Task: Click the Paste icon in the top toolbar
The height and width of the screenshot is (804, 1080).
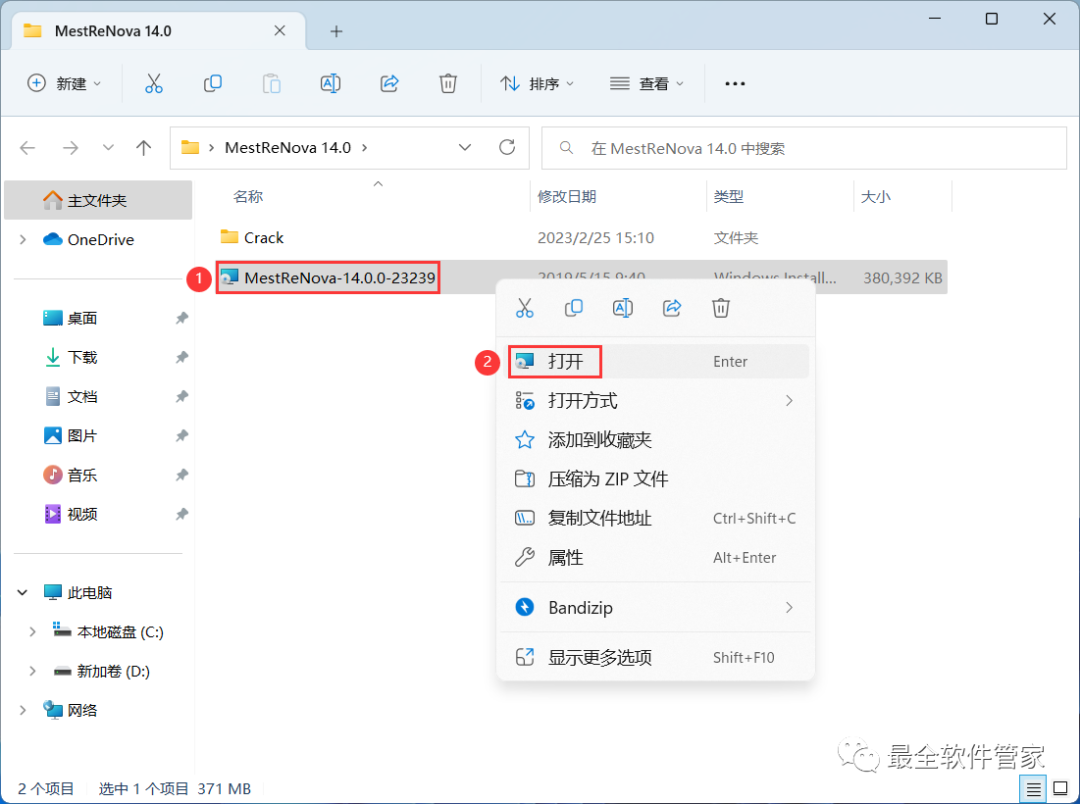Action: tap(271, 83)
